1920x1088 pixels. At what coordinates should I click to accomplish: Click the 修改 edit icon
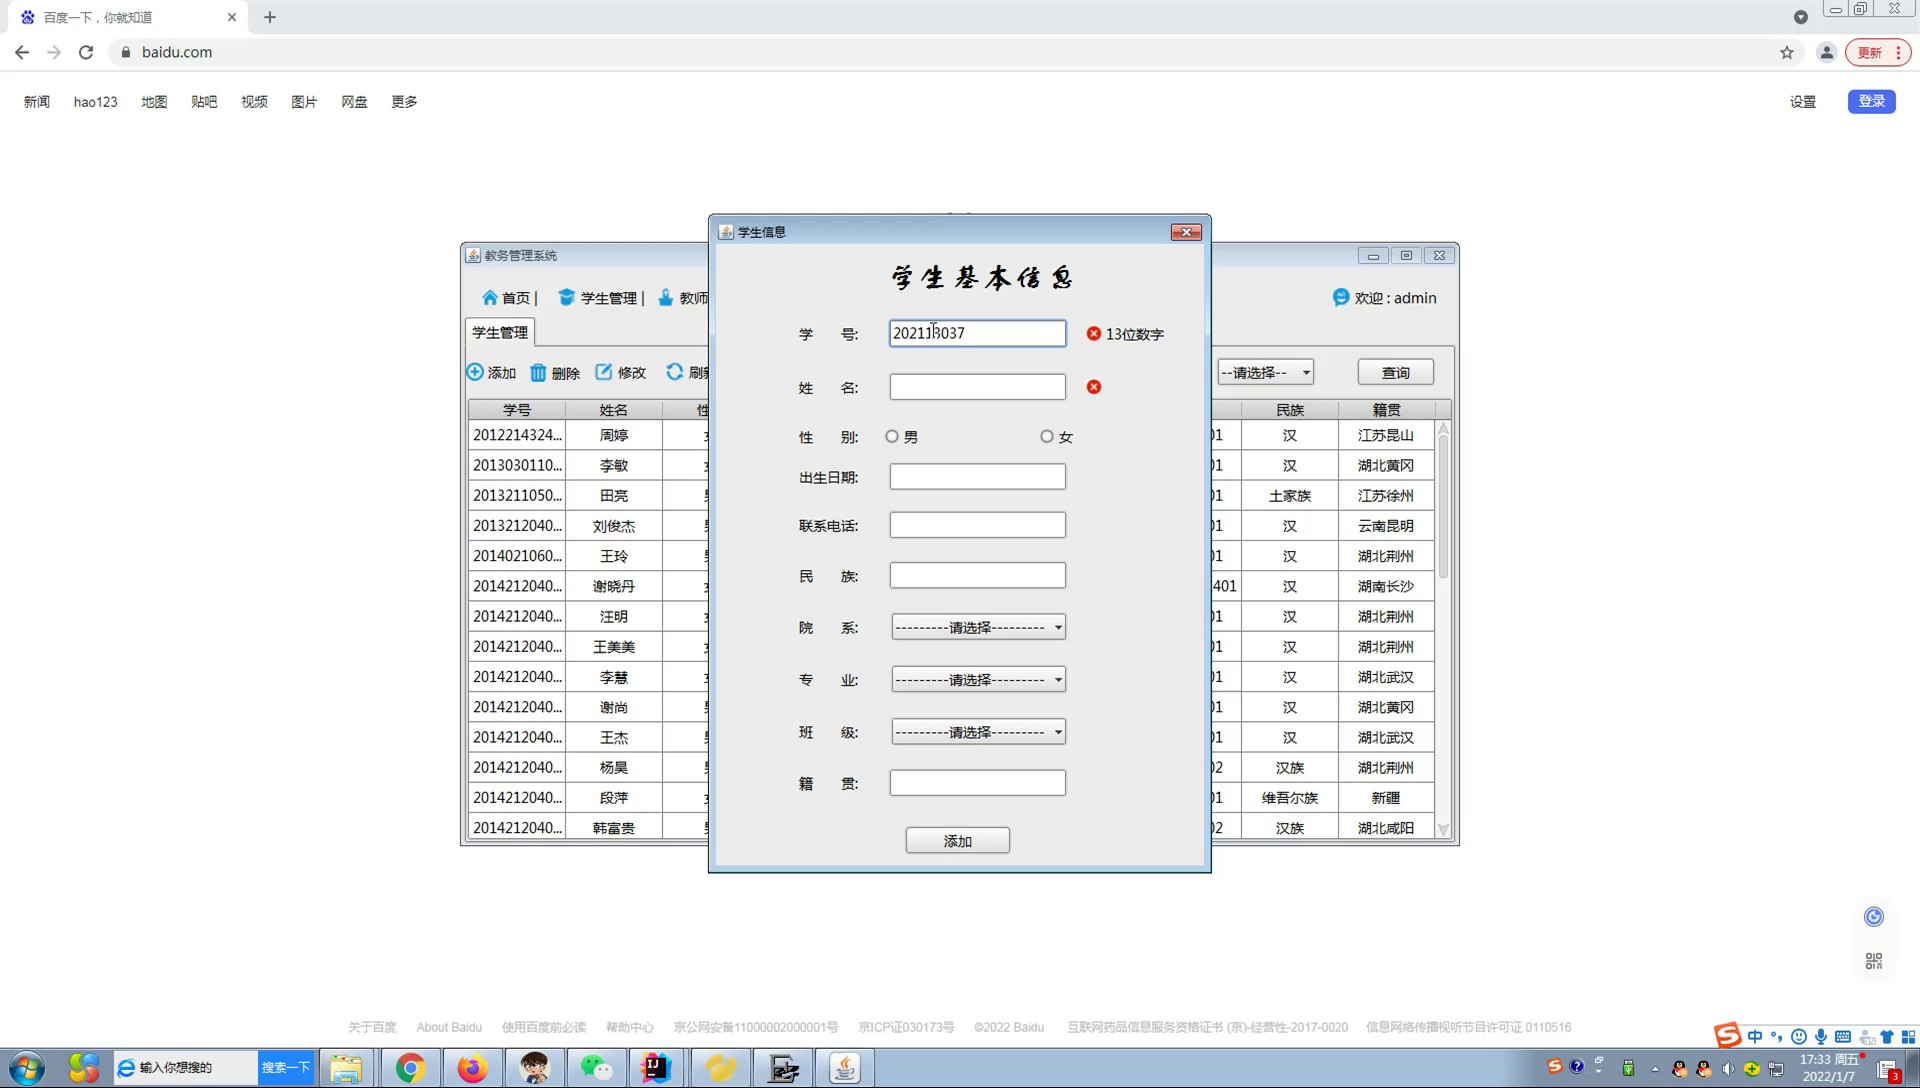click(x=604, y=372)
